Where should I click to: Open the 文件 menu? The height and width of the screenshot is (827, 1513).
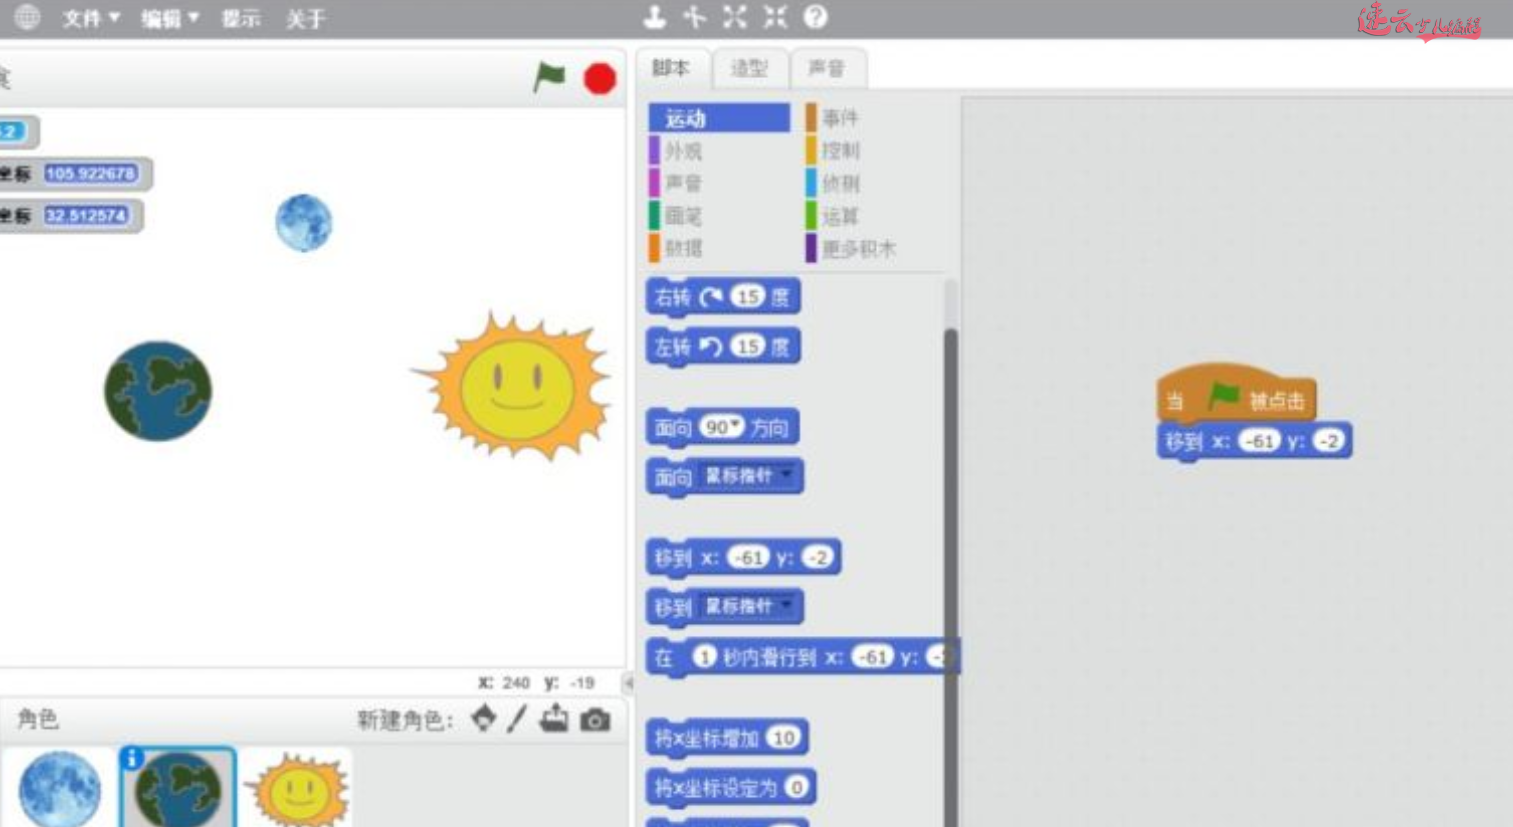80,17
